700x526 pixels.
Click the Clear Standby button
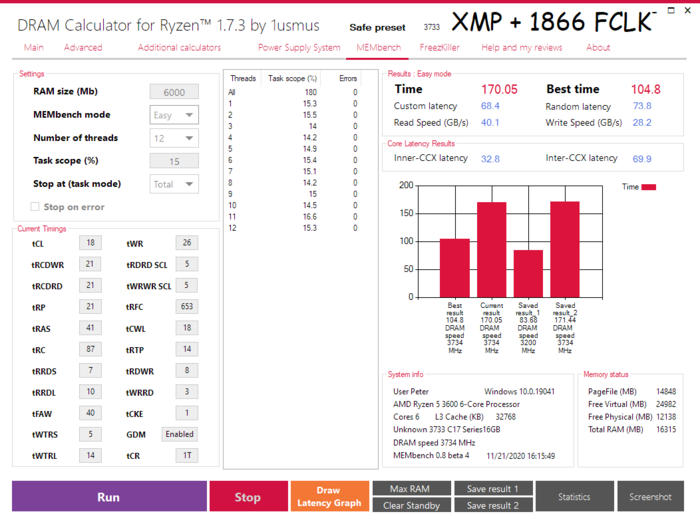(411, 505)
